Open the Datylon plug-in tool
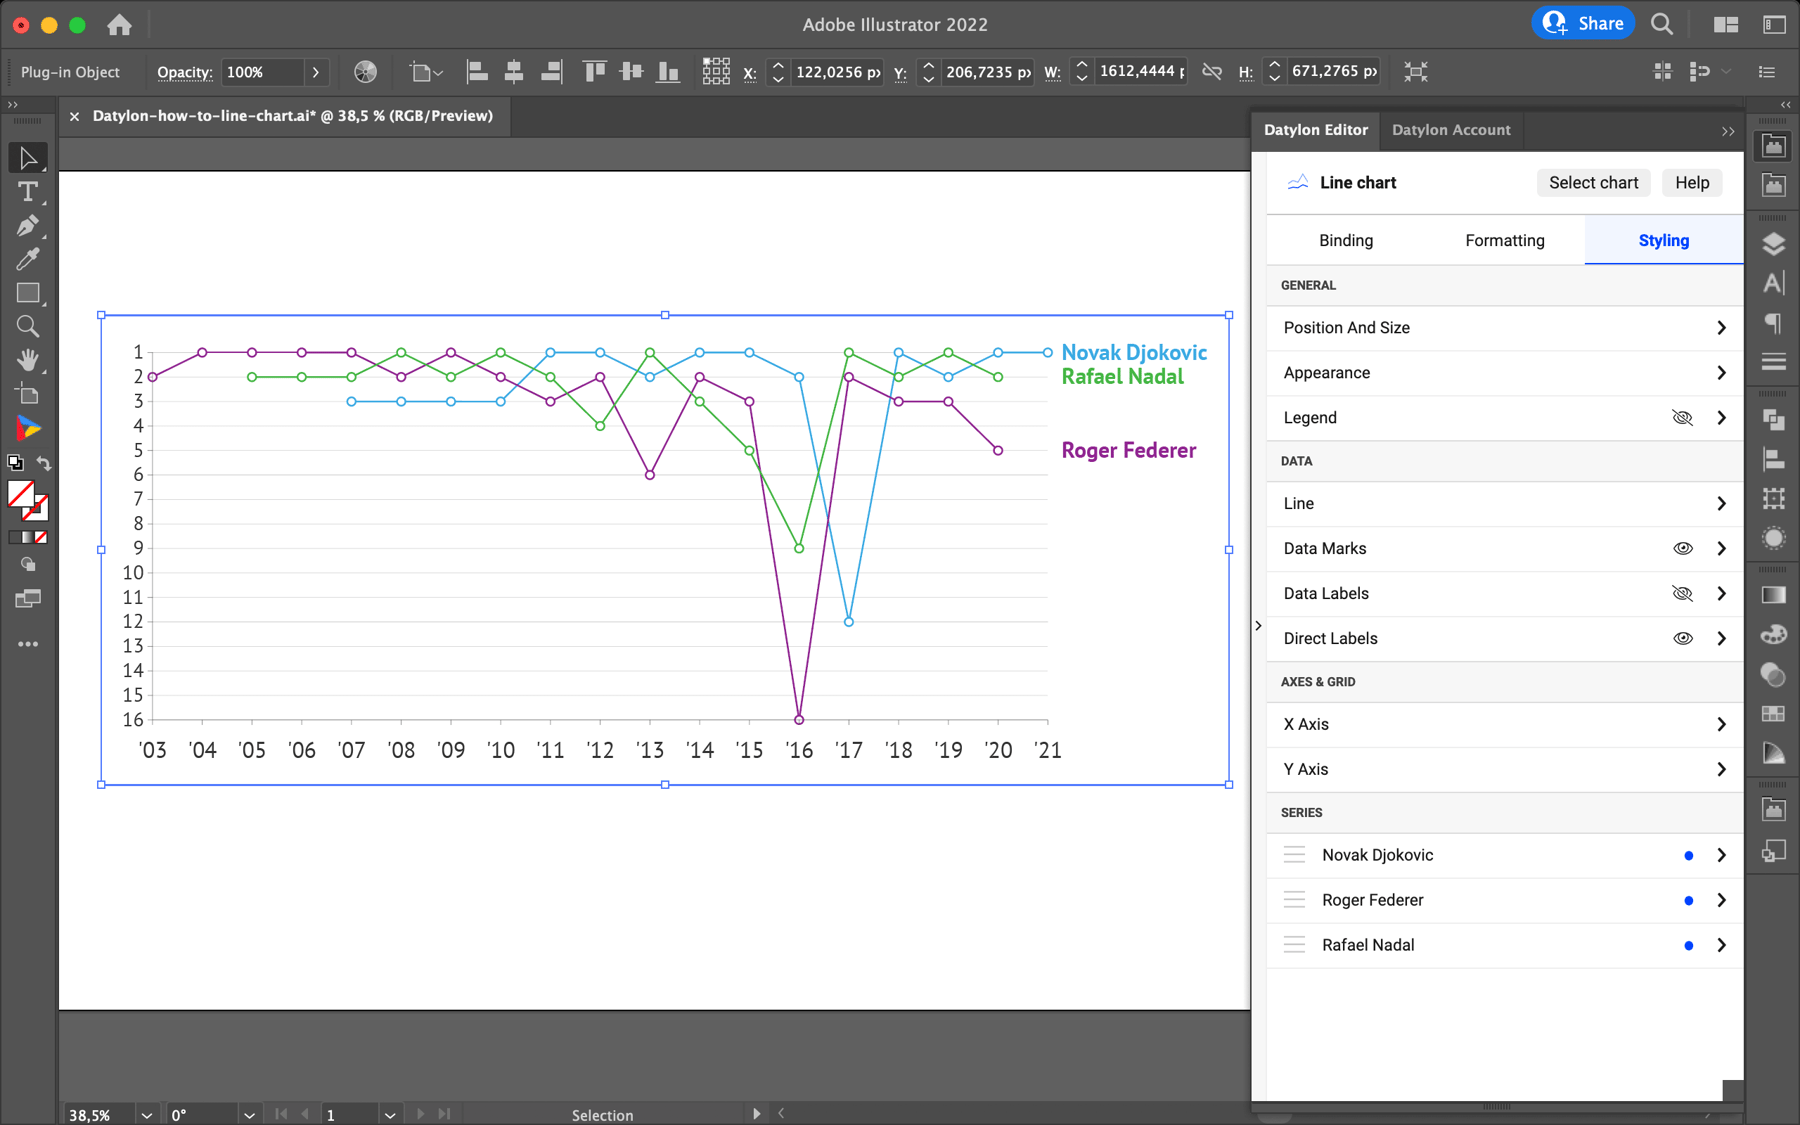 (28, 428)
